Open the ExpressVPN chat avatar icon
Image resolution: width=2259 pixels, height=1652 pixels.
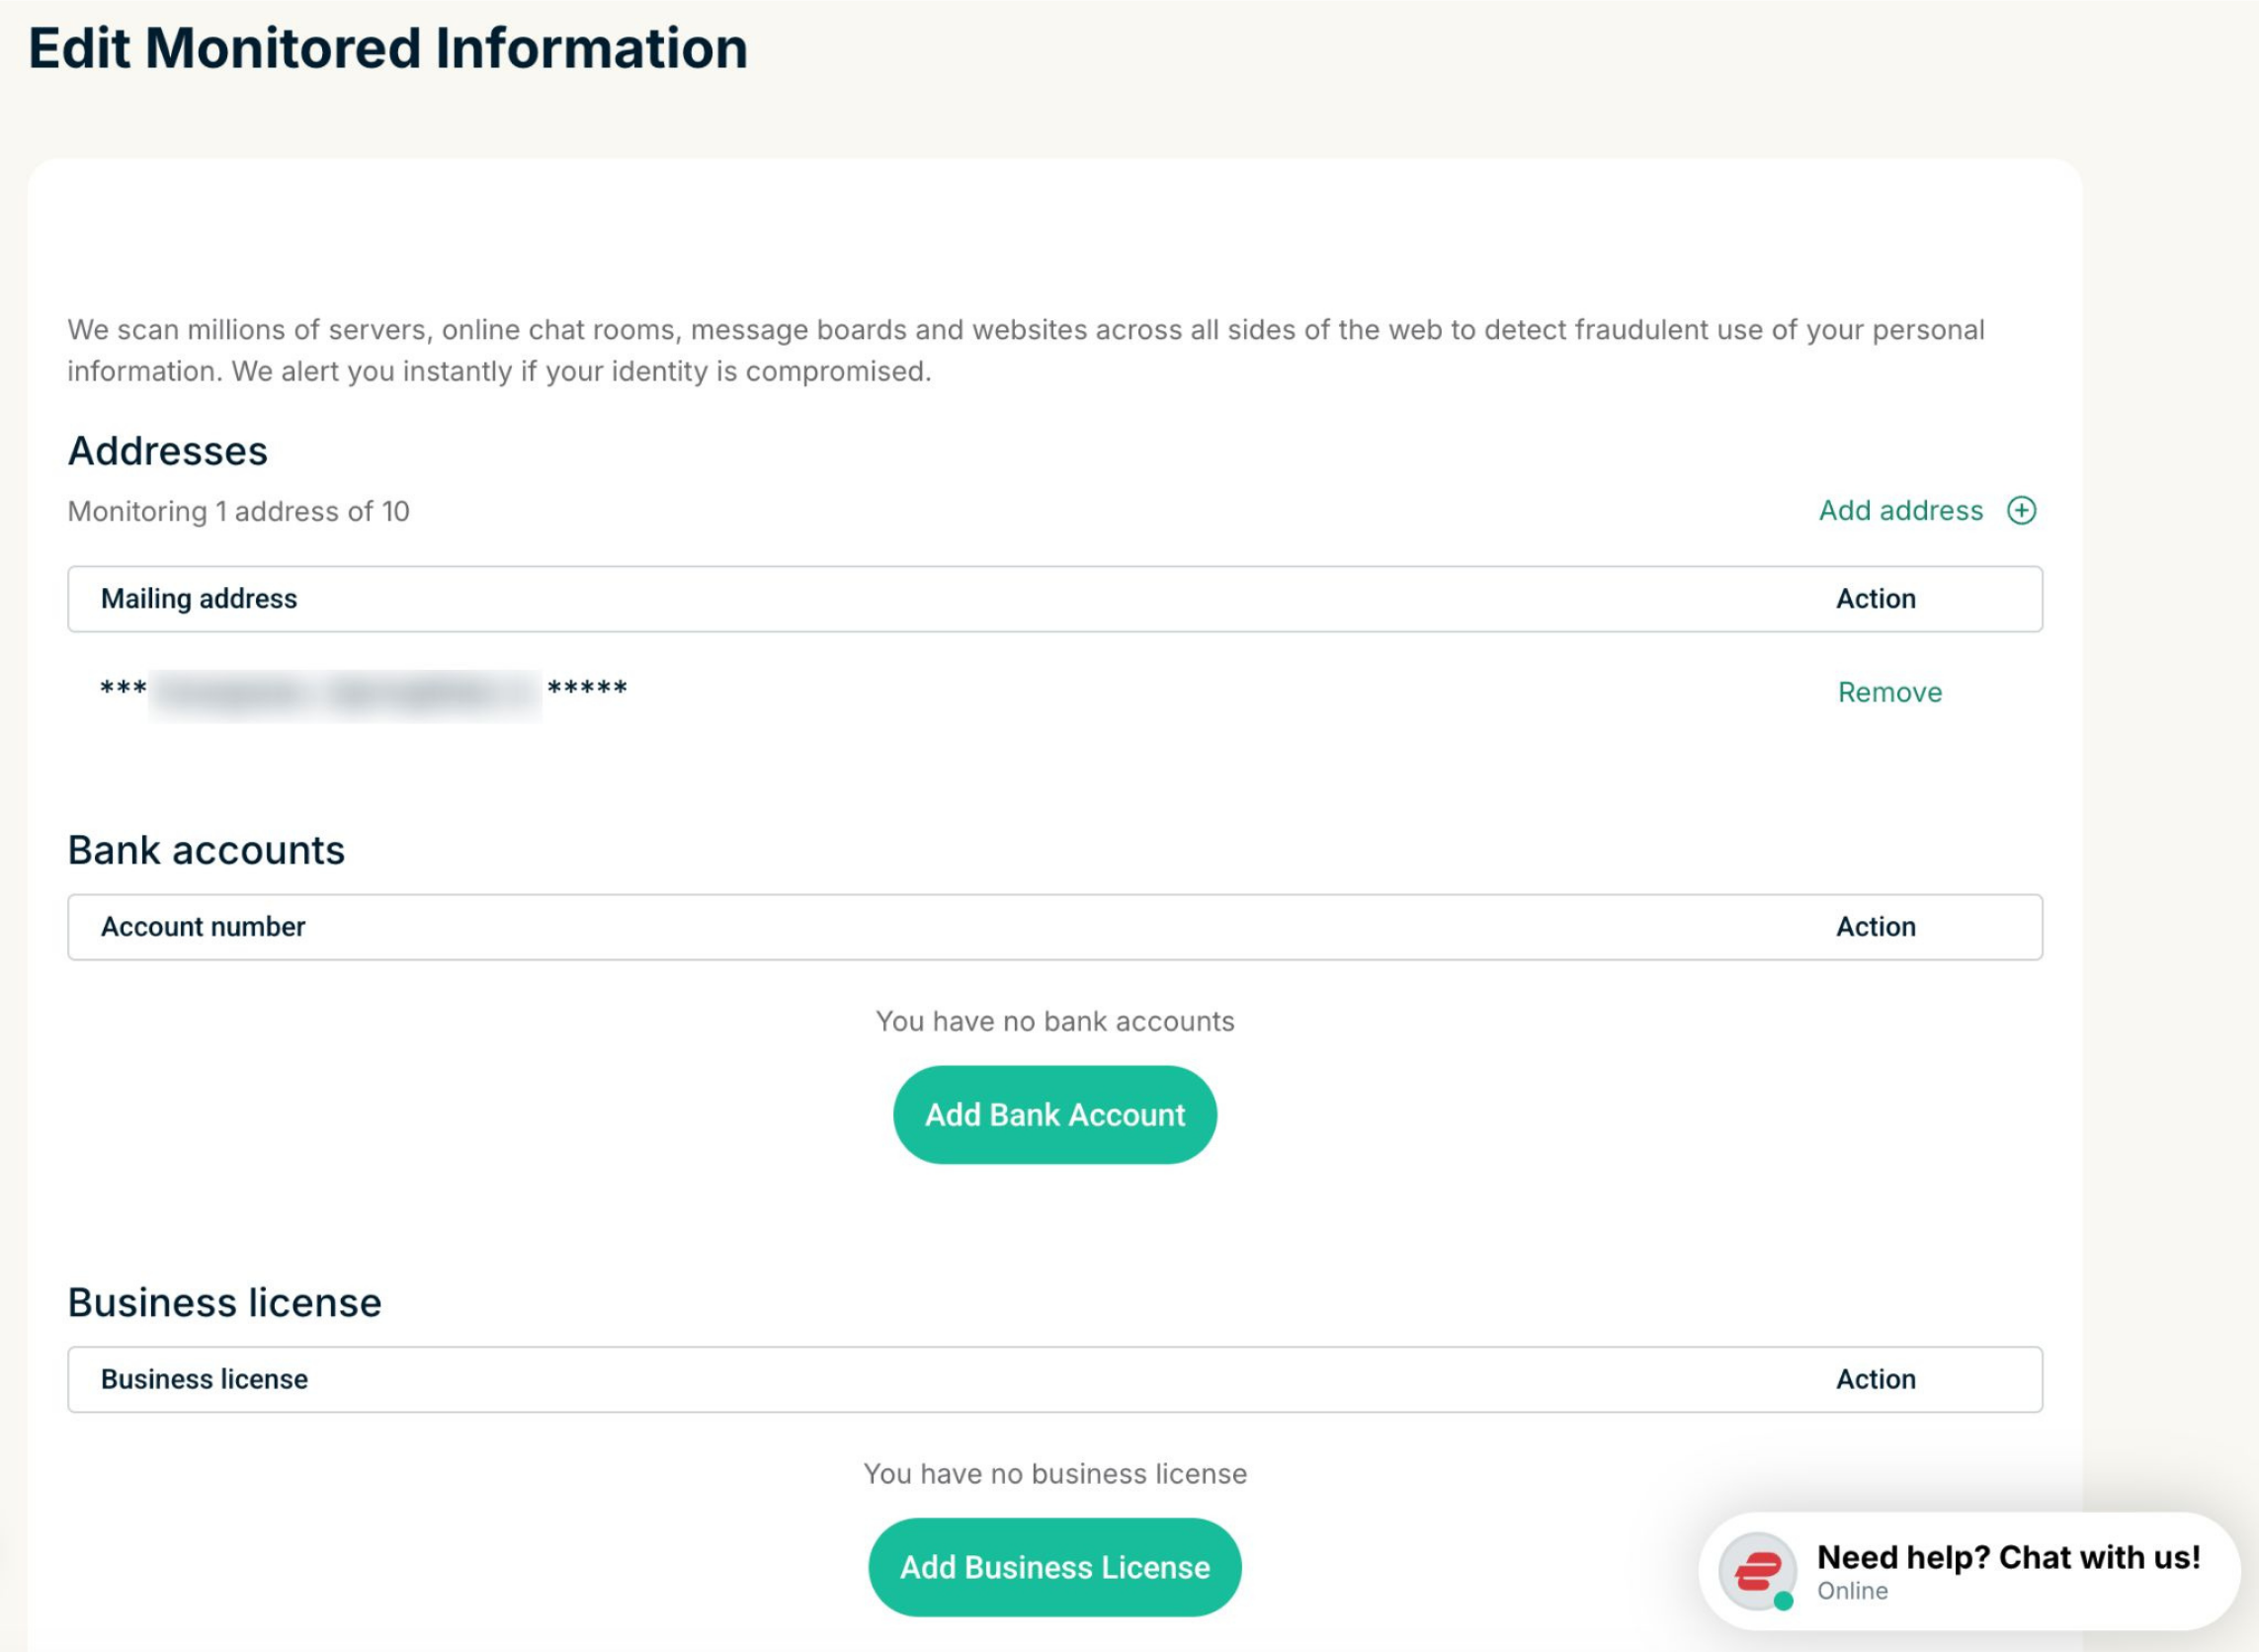(x=1757, y=1571)
